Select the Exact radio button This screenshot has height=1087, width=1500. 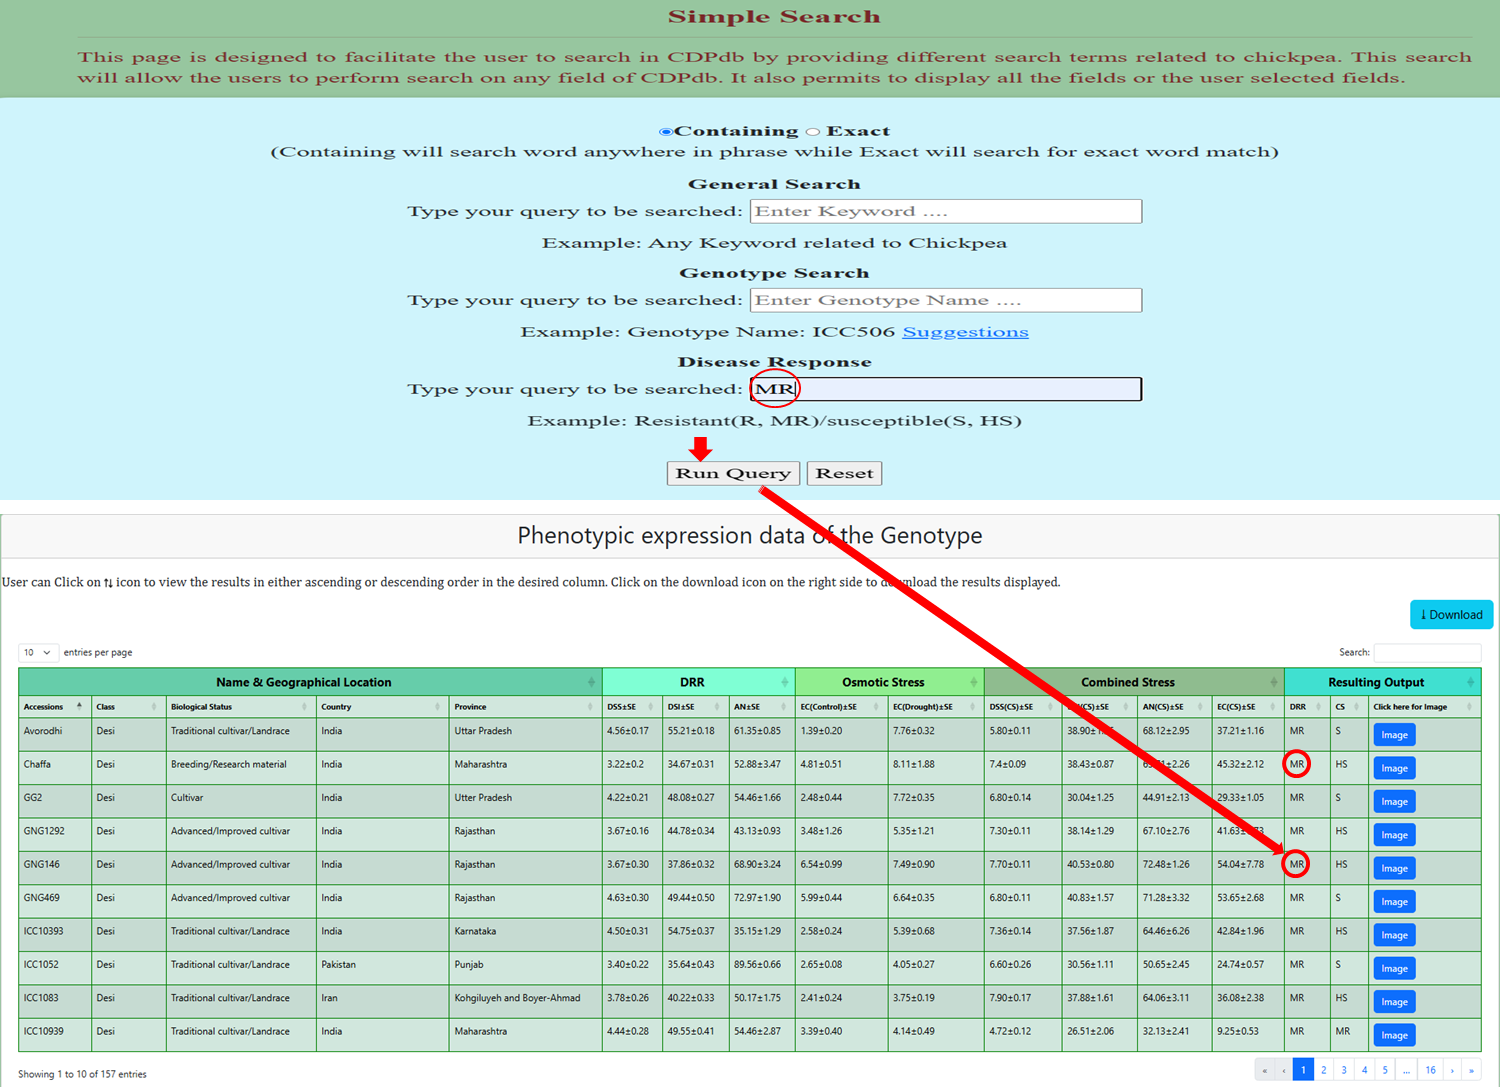click(813, 132)
